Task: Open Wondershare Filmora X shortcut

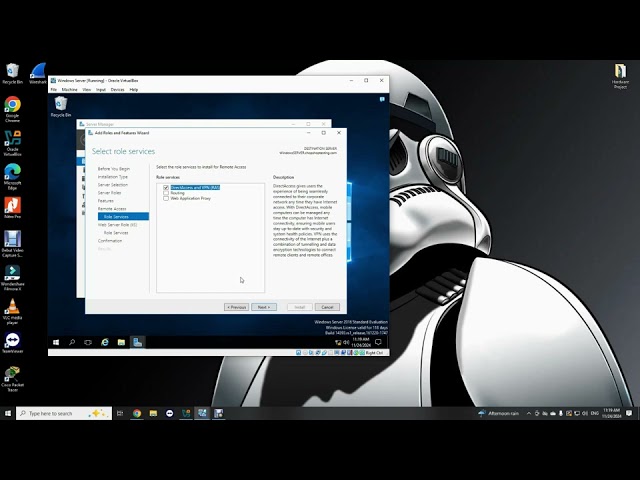Action: coord(12,278)
